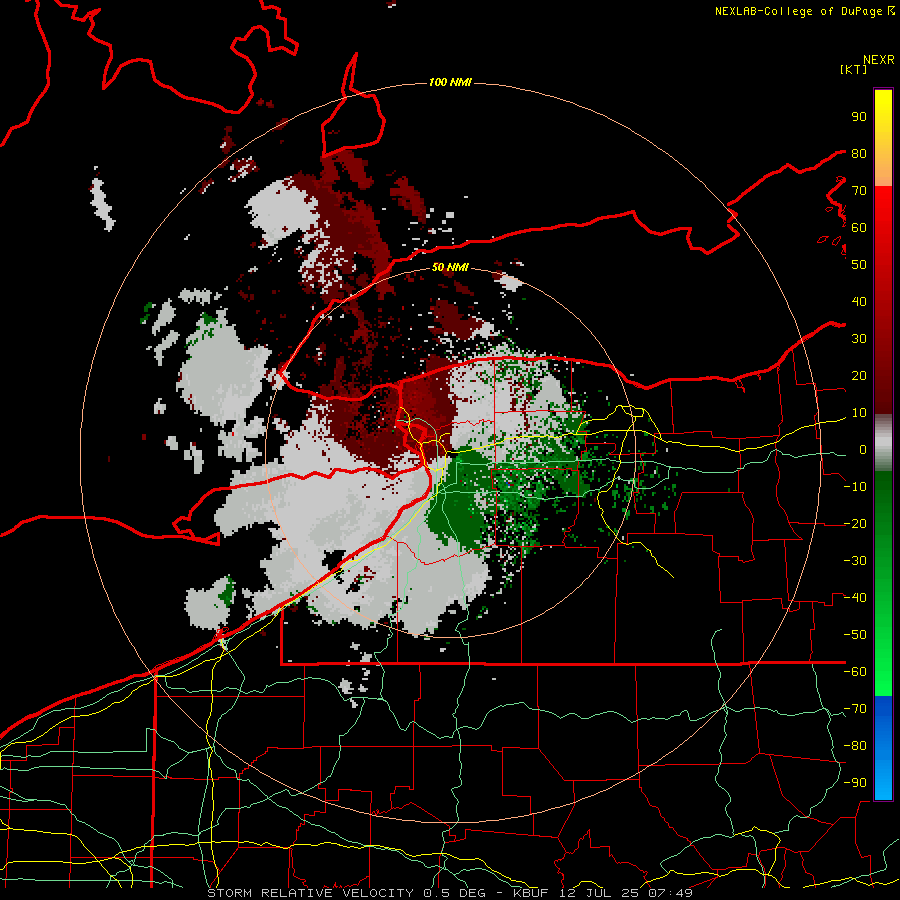Click the 50 NMI range ring label
Screen dimensions: 900x900
(449, 267)
